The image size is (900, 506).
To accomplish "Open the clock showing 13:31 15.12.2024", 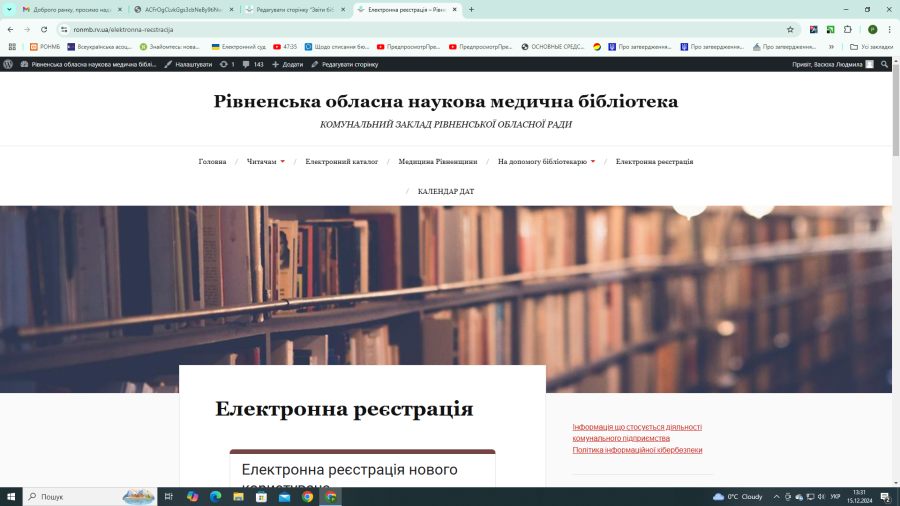I will point(859,497).
